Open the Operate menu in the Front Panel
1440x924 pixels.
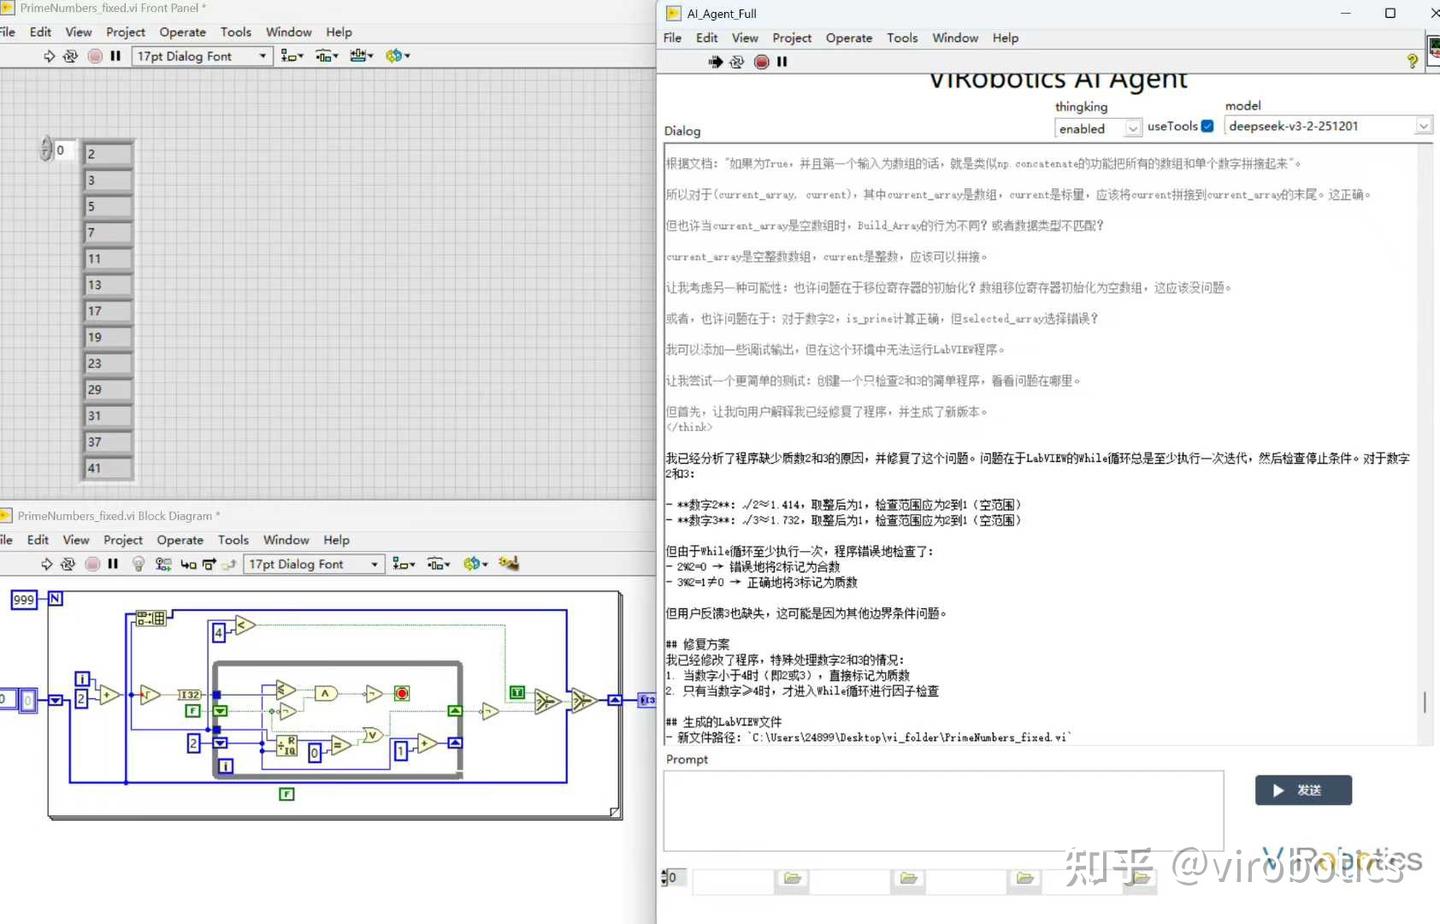(x=182, y=32)
